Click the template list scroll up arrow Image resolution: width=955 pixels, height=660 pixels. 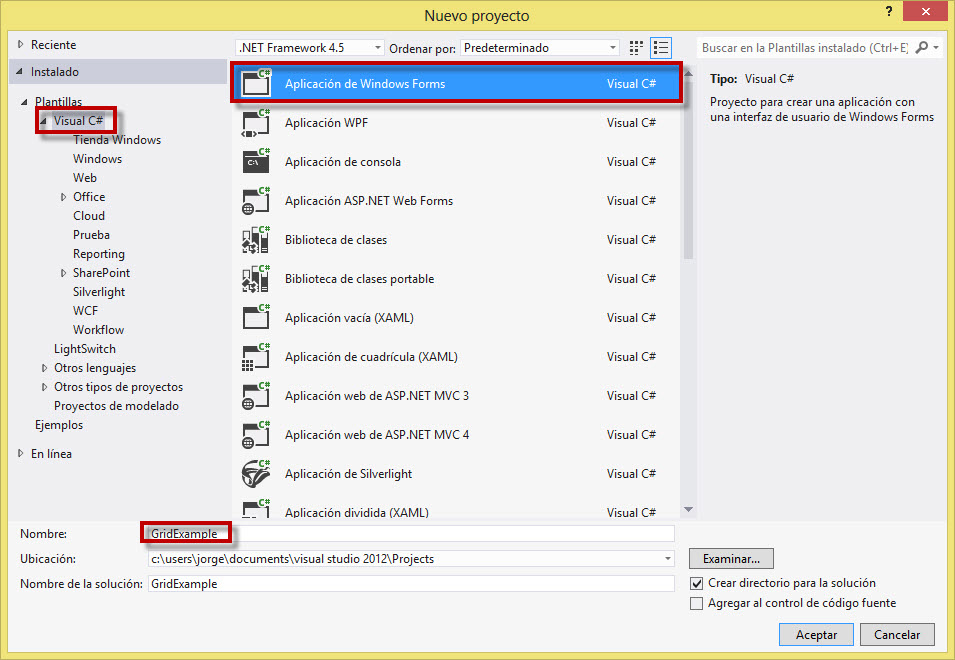tap(688, 73)
